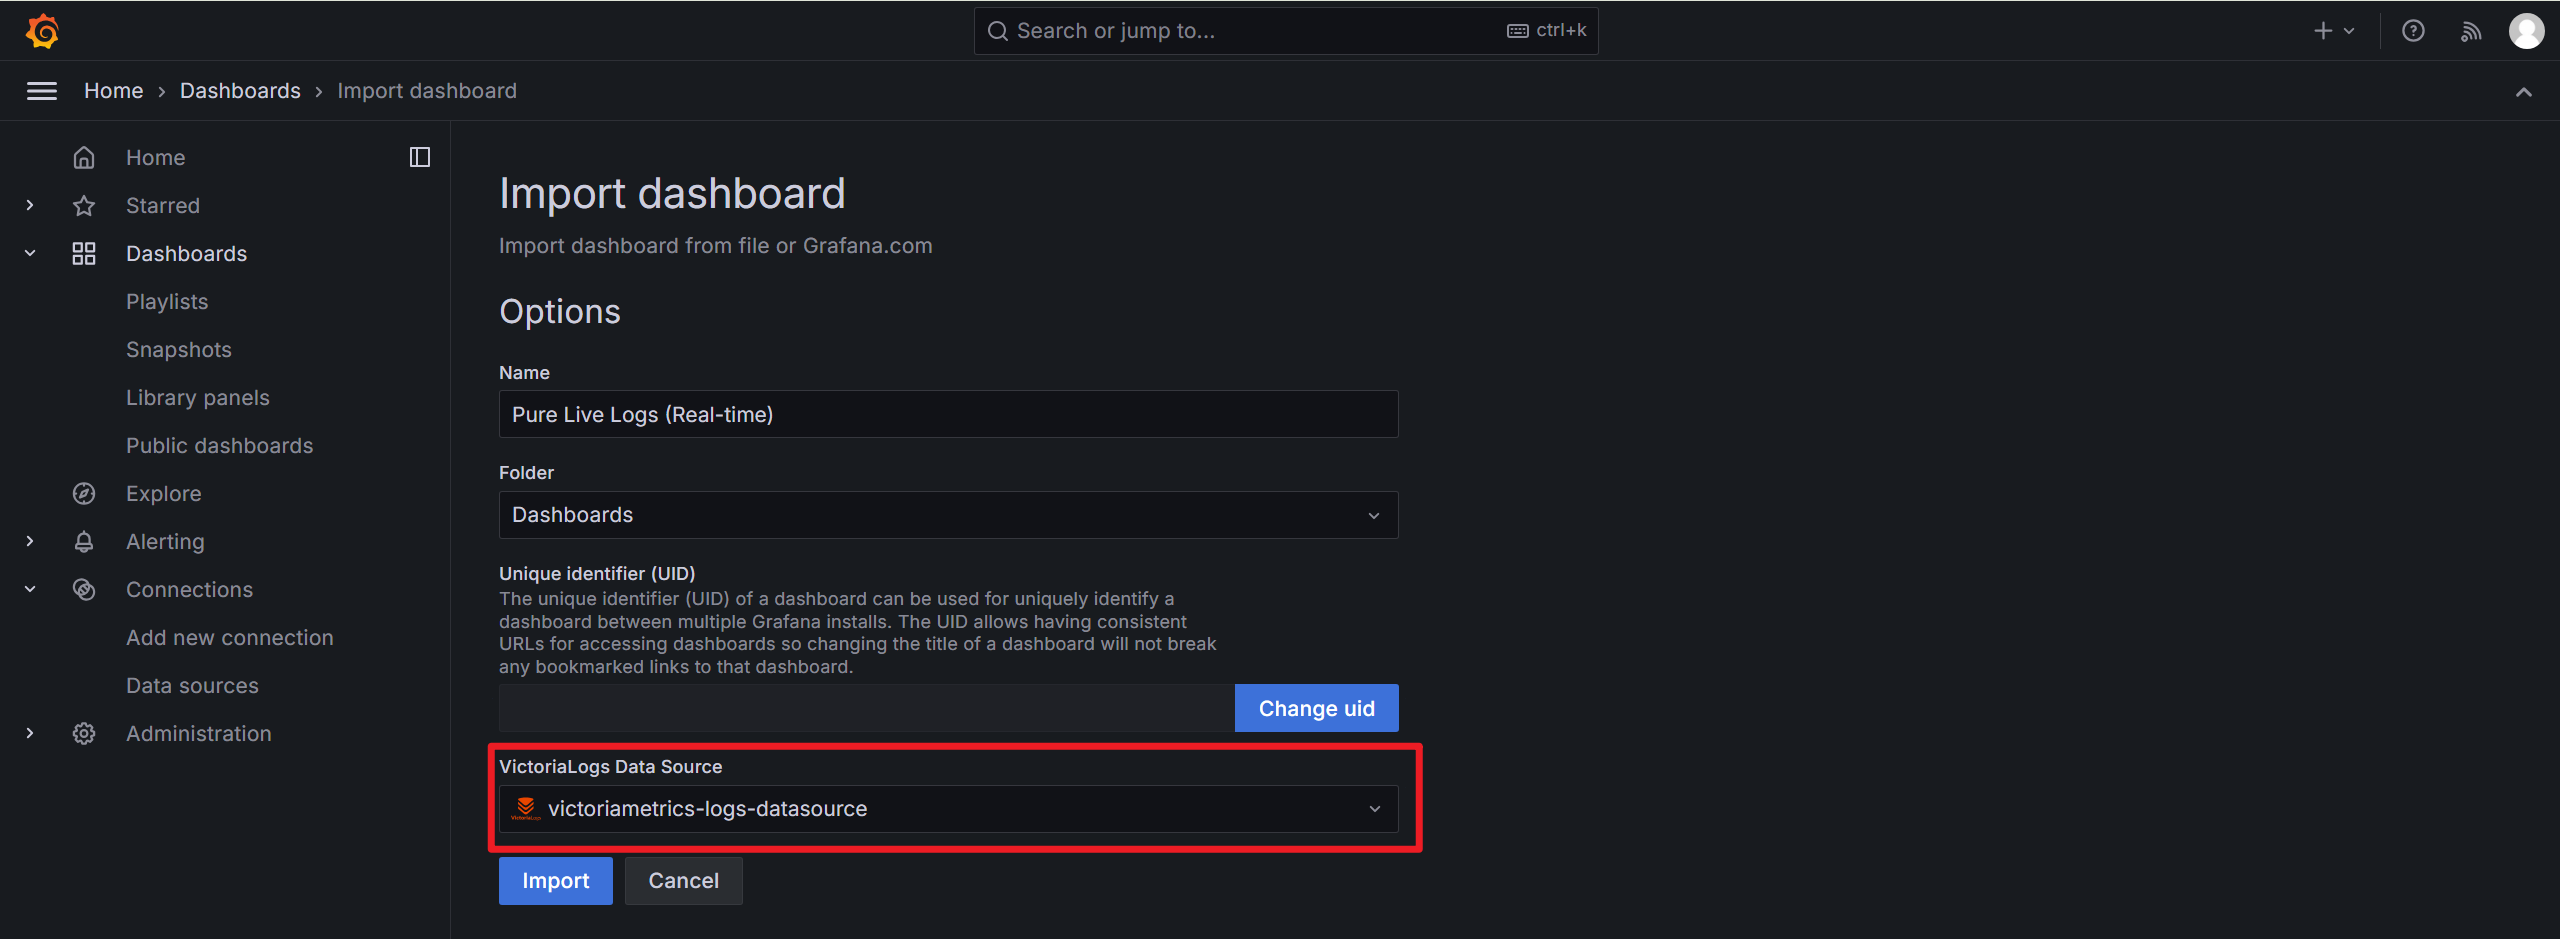Click the search magnifier icon

click(997, 31)
